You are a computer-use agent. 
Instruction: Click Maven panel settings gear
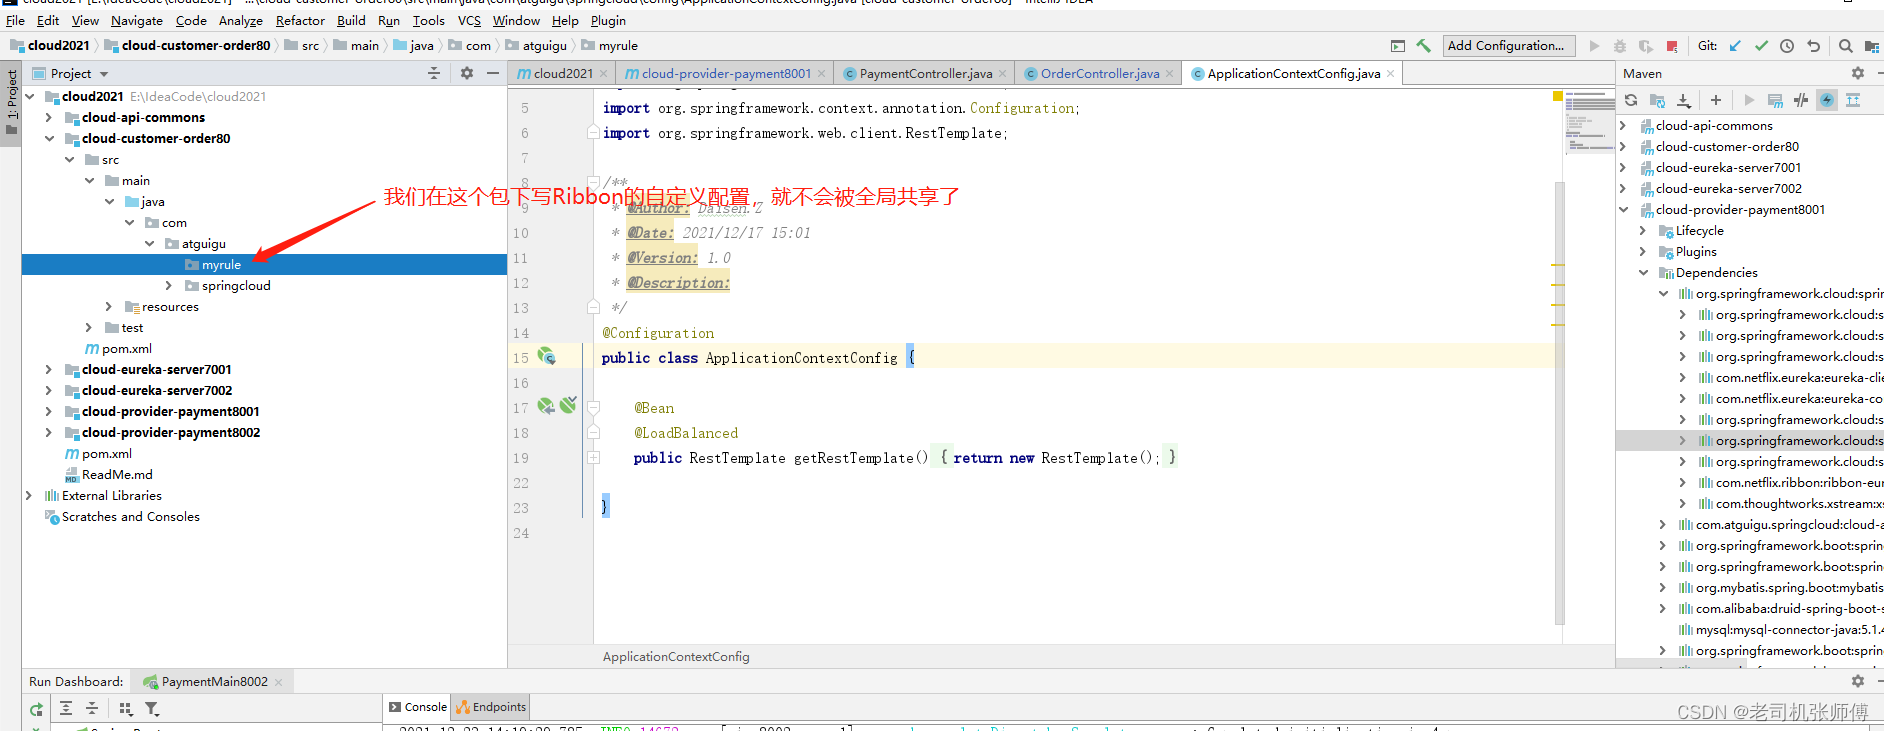(x=1858, y=73)
